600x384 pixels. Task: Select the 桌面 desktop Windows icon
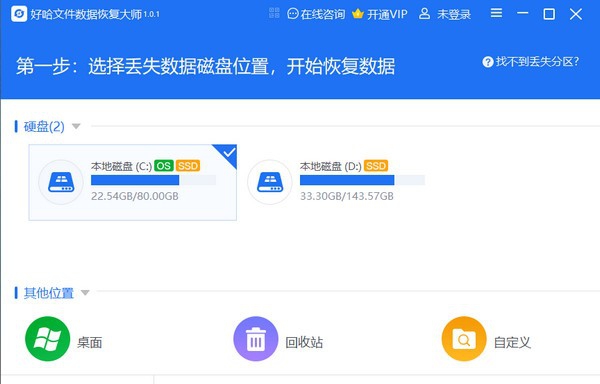(47, 339)
